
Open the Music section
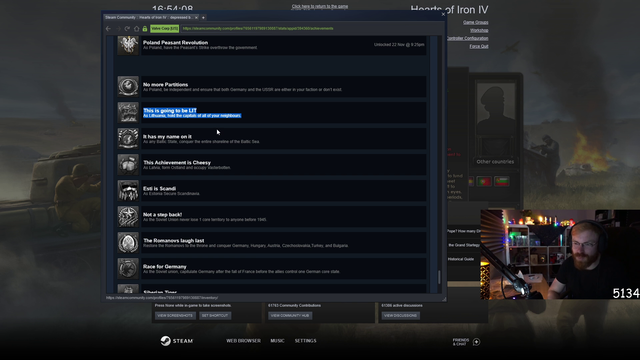click(x=277, y=340)
